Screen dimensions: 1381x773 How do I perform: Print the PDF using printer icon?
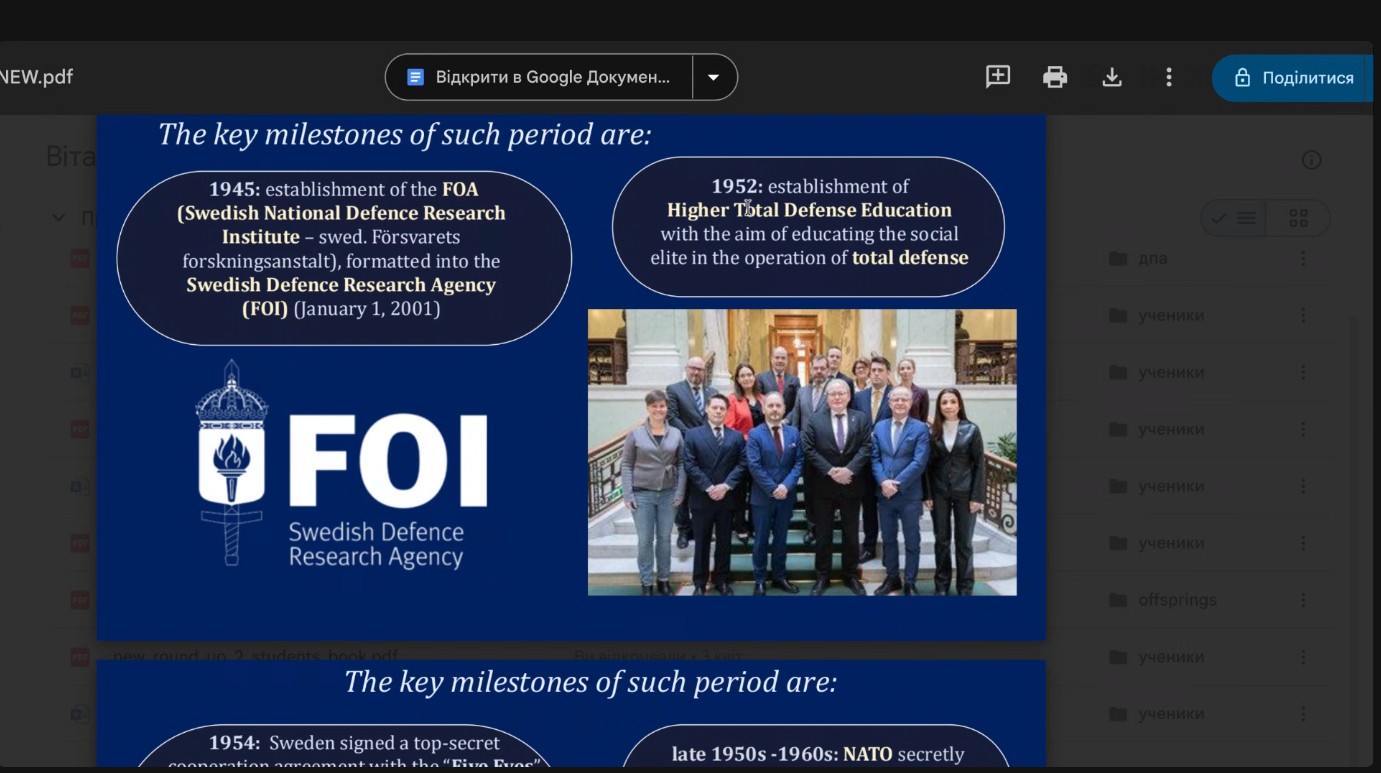coord(1055,77)
